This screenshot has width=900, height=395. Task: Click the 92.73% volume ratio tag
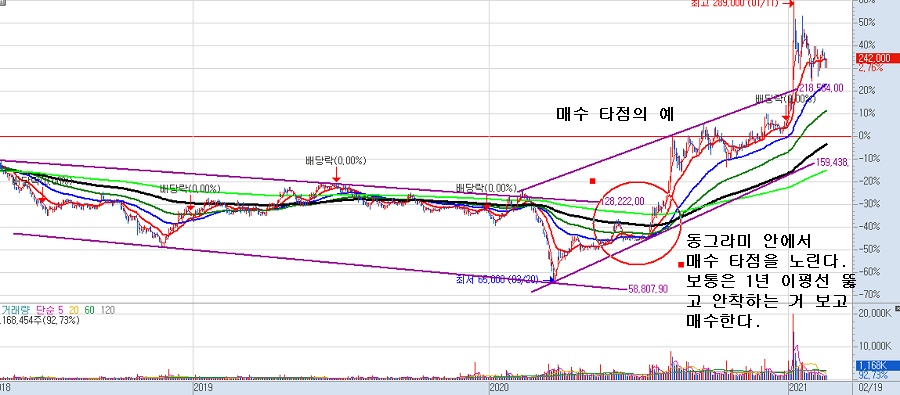pos(872,374)
